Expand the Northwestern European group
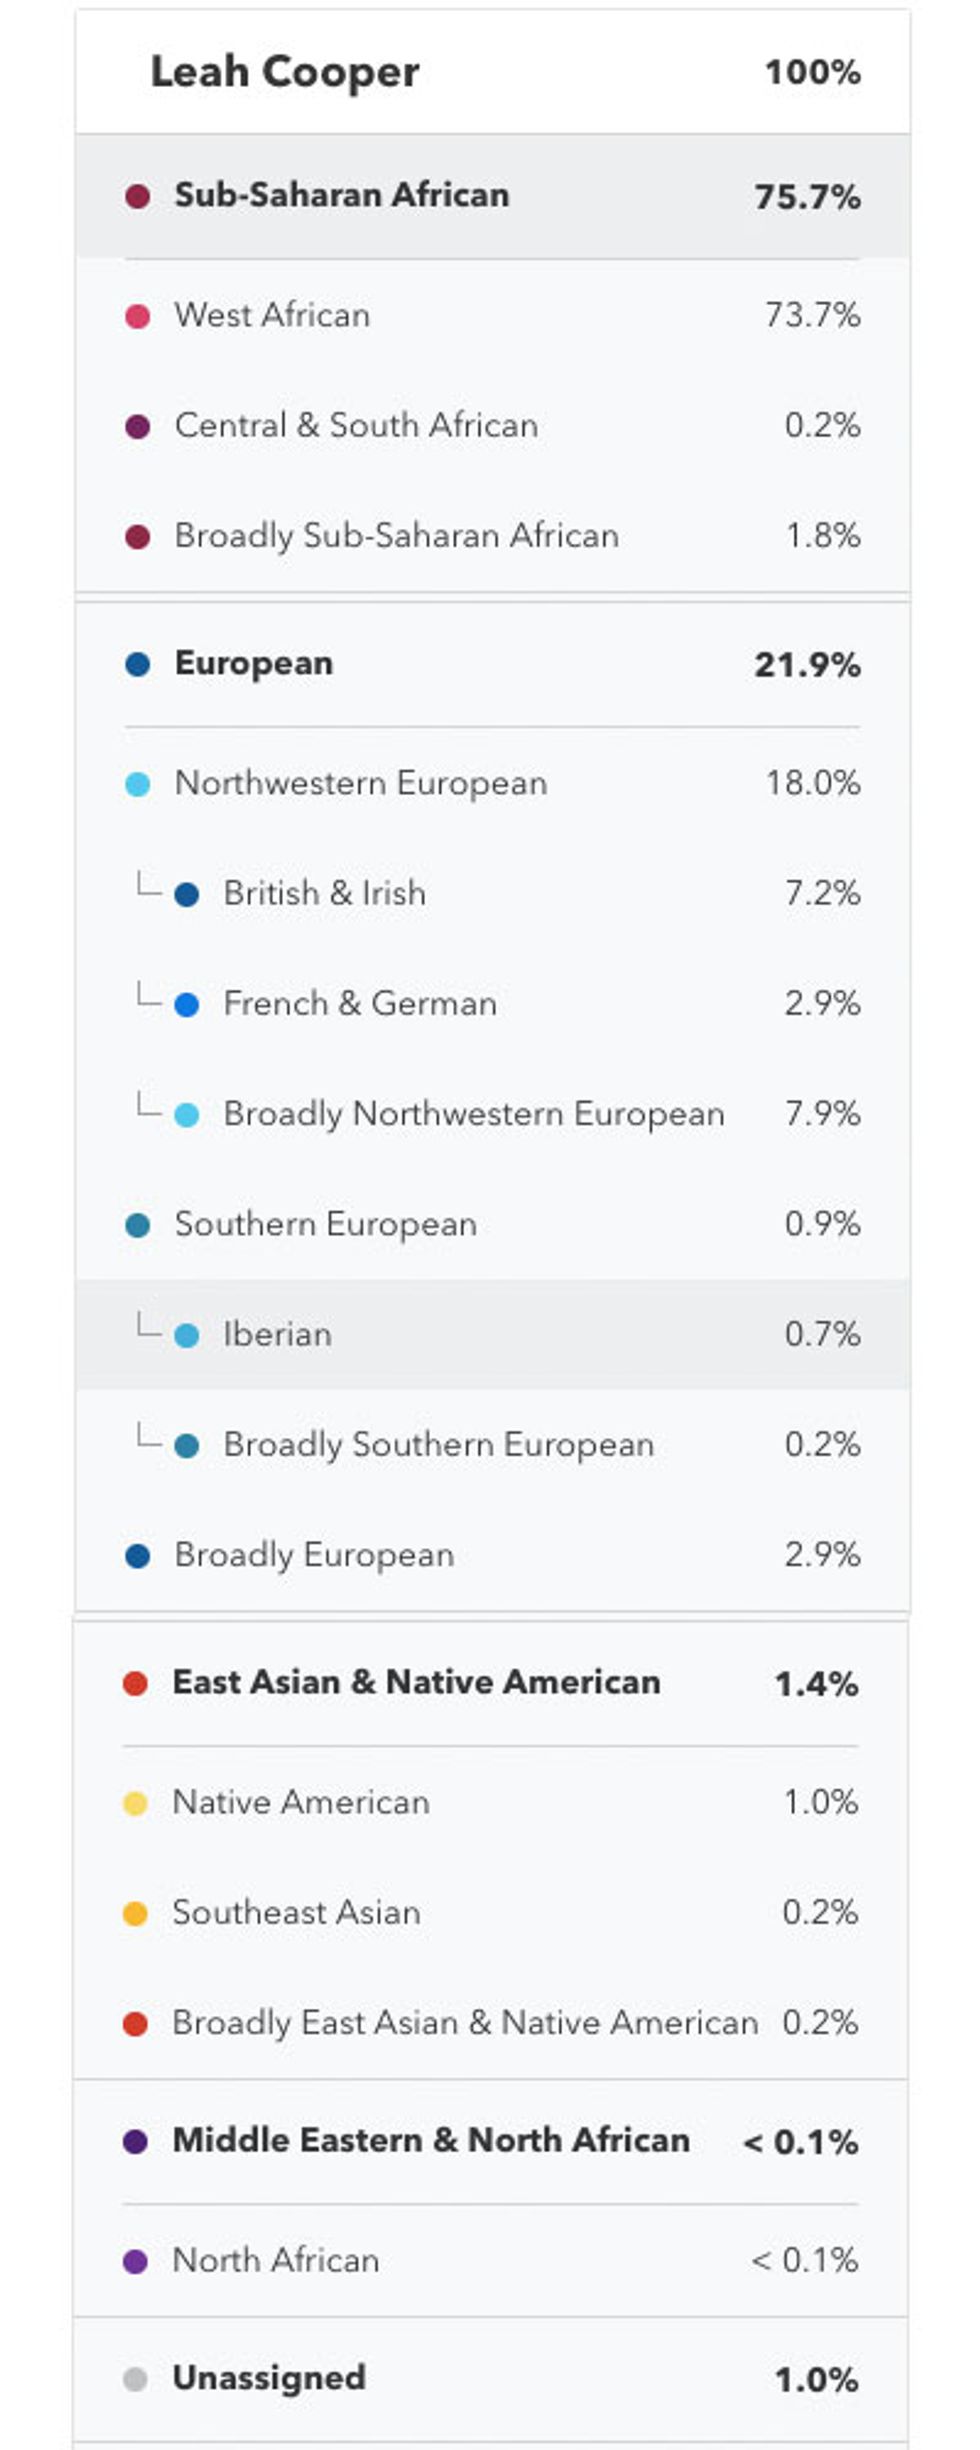 (492, 783)
